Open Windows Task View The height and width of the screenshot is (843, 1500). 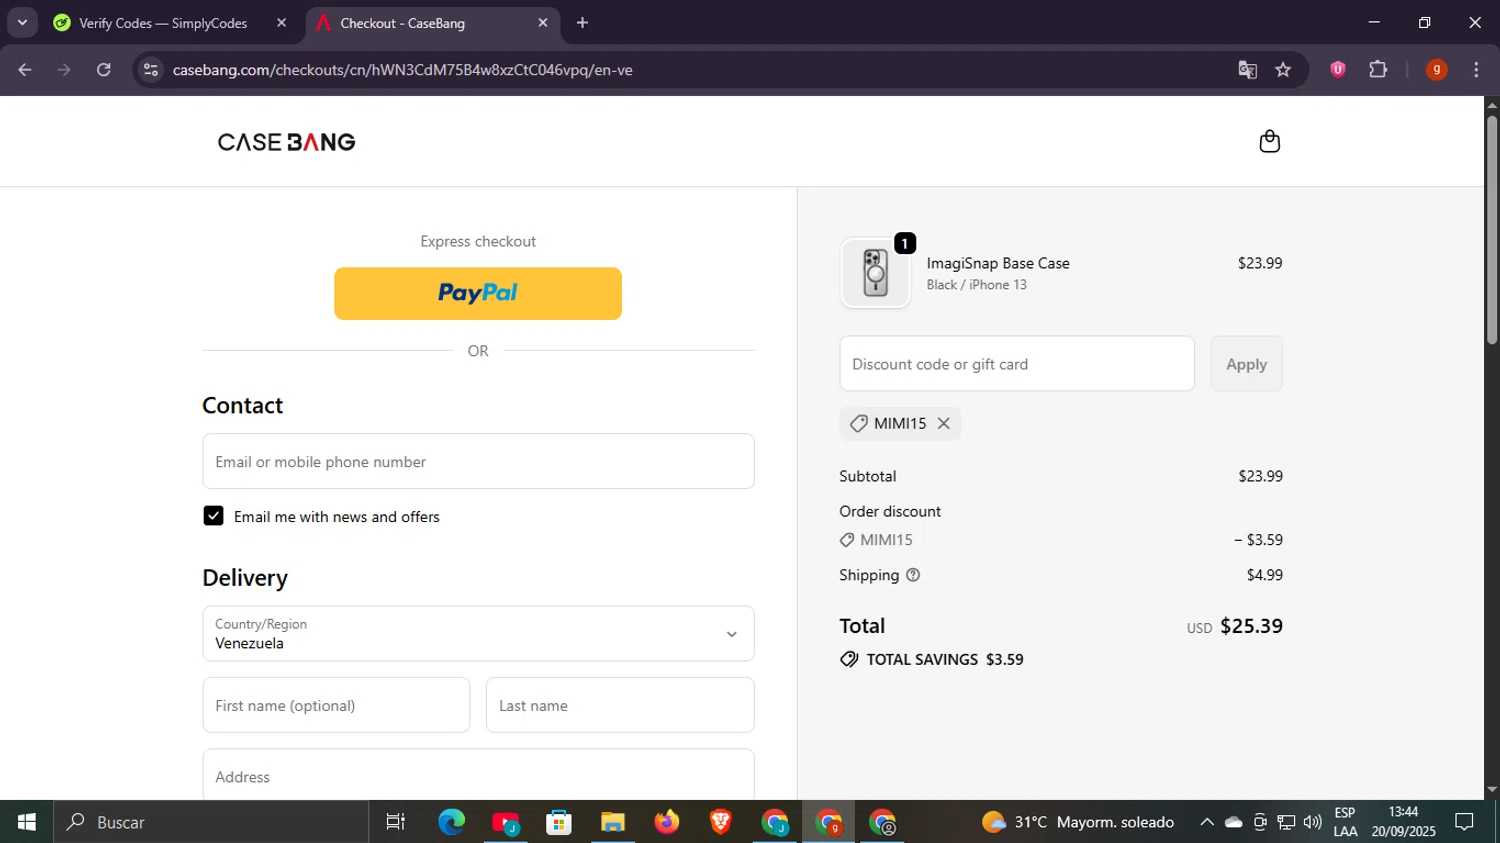[396, 822]
